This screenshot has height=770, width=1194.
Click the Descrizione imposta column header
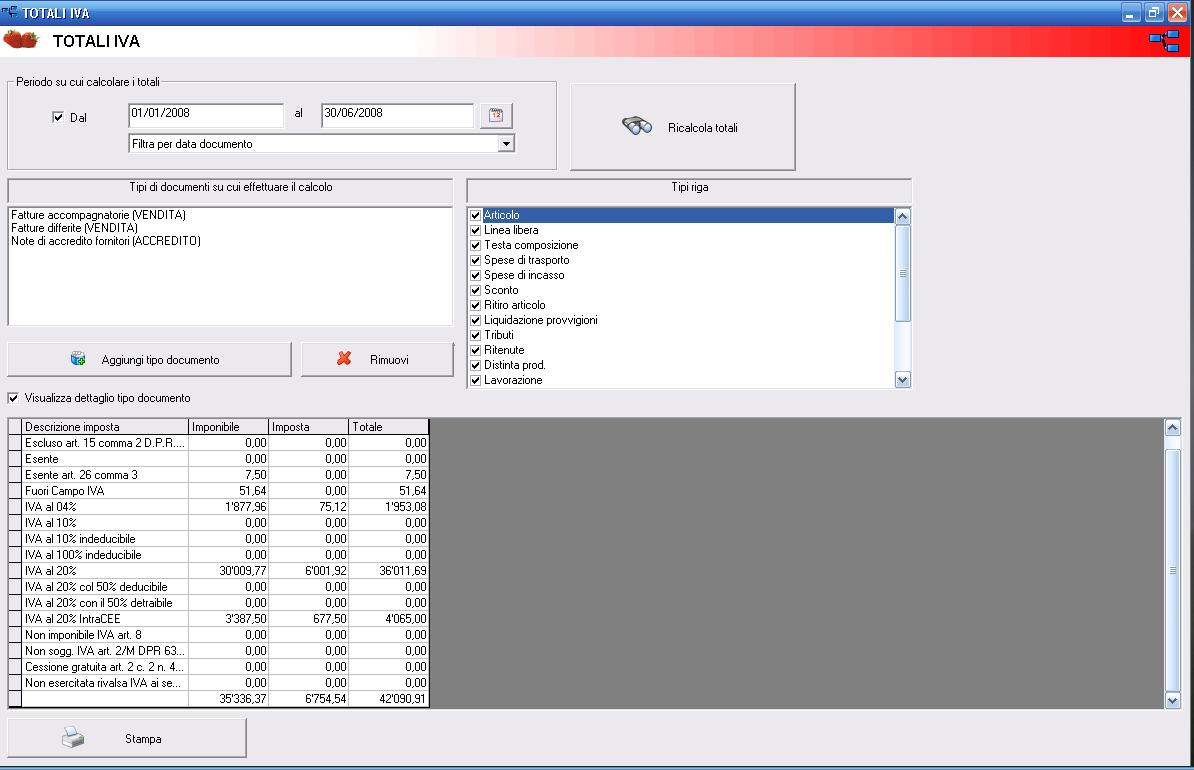pyautogui.click(x=105, y=427)
